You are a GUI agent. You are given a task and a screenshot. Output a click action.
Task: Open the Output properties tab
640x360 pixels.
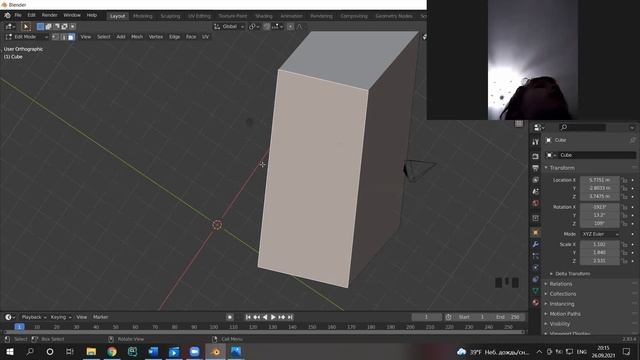[536, 168]
